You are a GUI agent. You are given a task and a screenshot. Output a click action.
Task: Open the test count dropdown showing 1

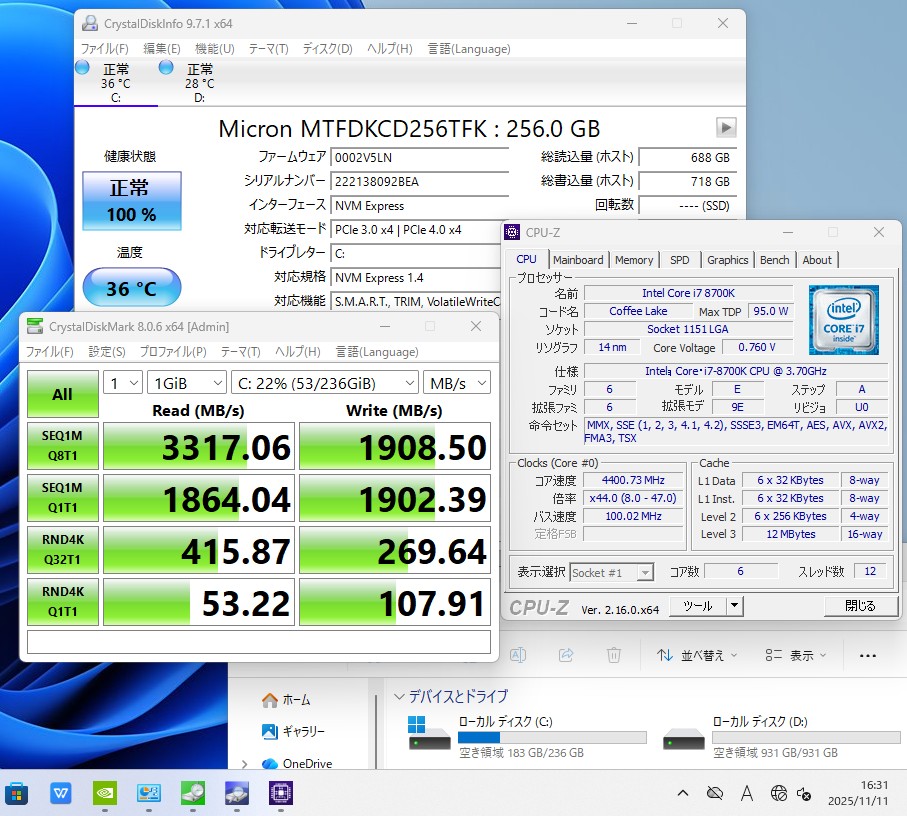[122, 383]
